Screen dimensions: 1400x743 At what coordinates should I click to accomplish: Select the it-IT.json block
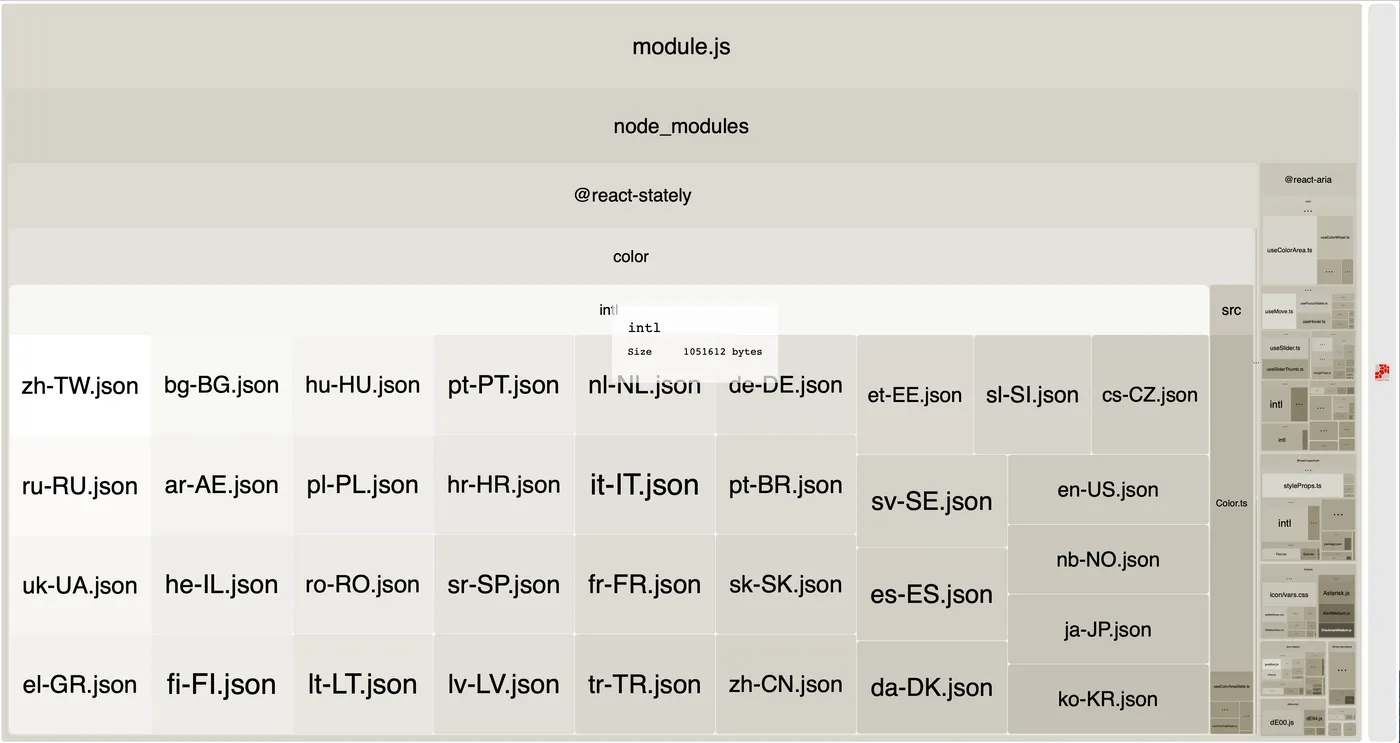[x=645, y=485]
